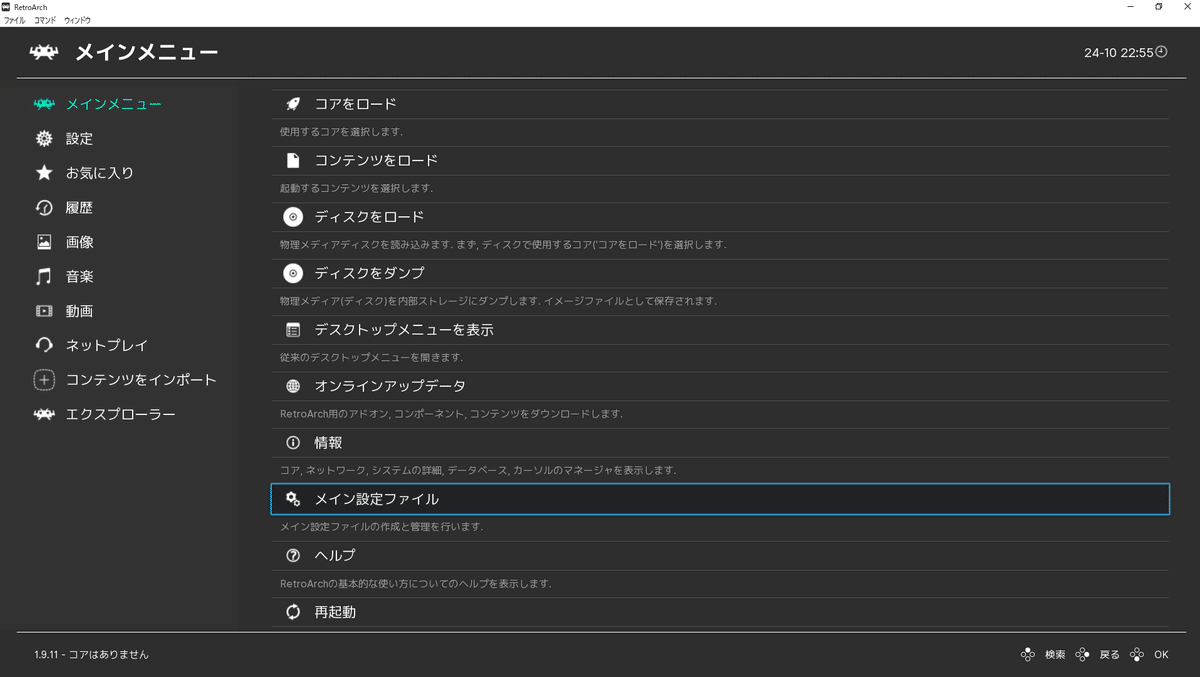Click the disc icon beside ディスクをロード
The height and width of the screenshot is (677, 1200).
pos(293,217)
